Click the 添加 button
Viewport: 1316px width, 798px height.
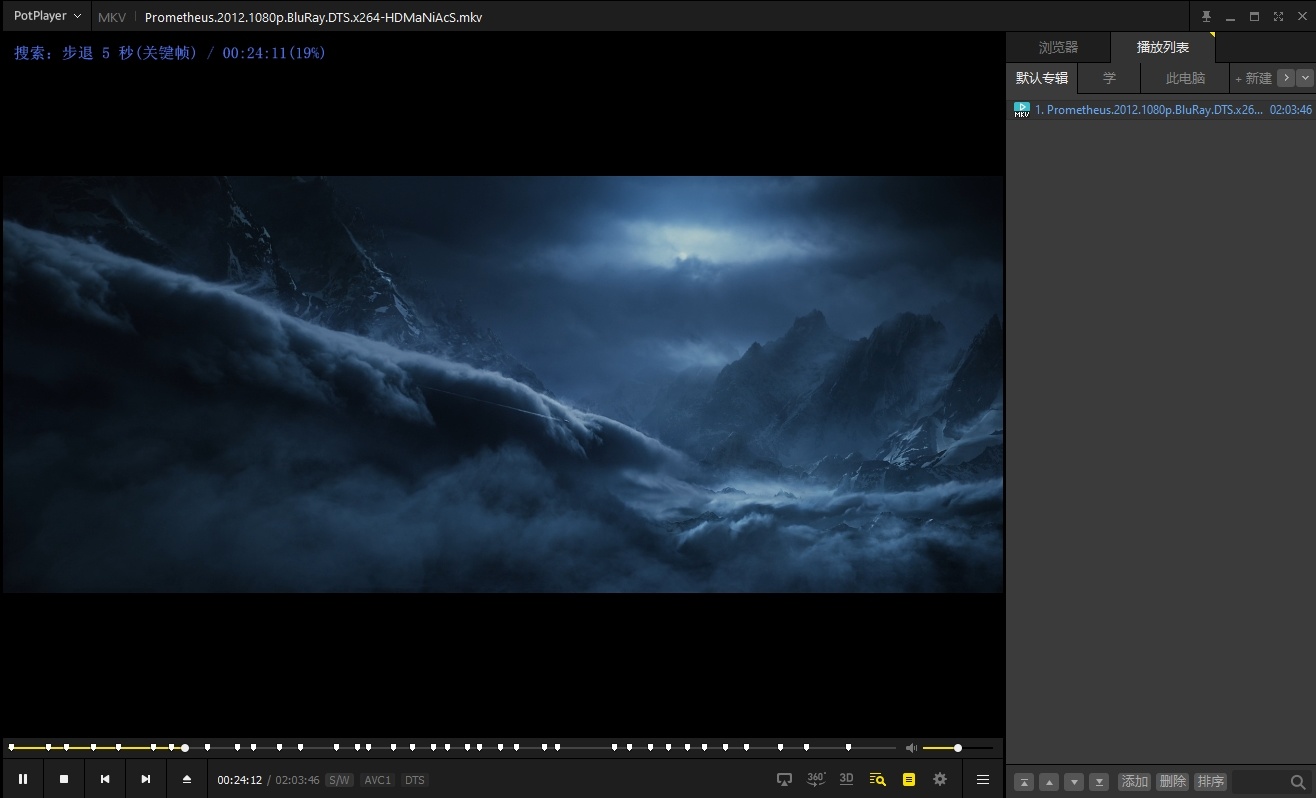(x=1135, y=782)
